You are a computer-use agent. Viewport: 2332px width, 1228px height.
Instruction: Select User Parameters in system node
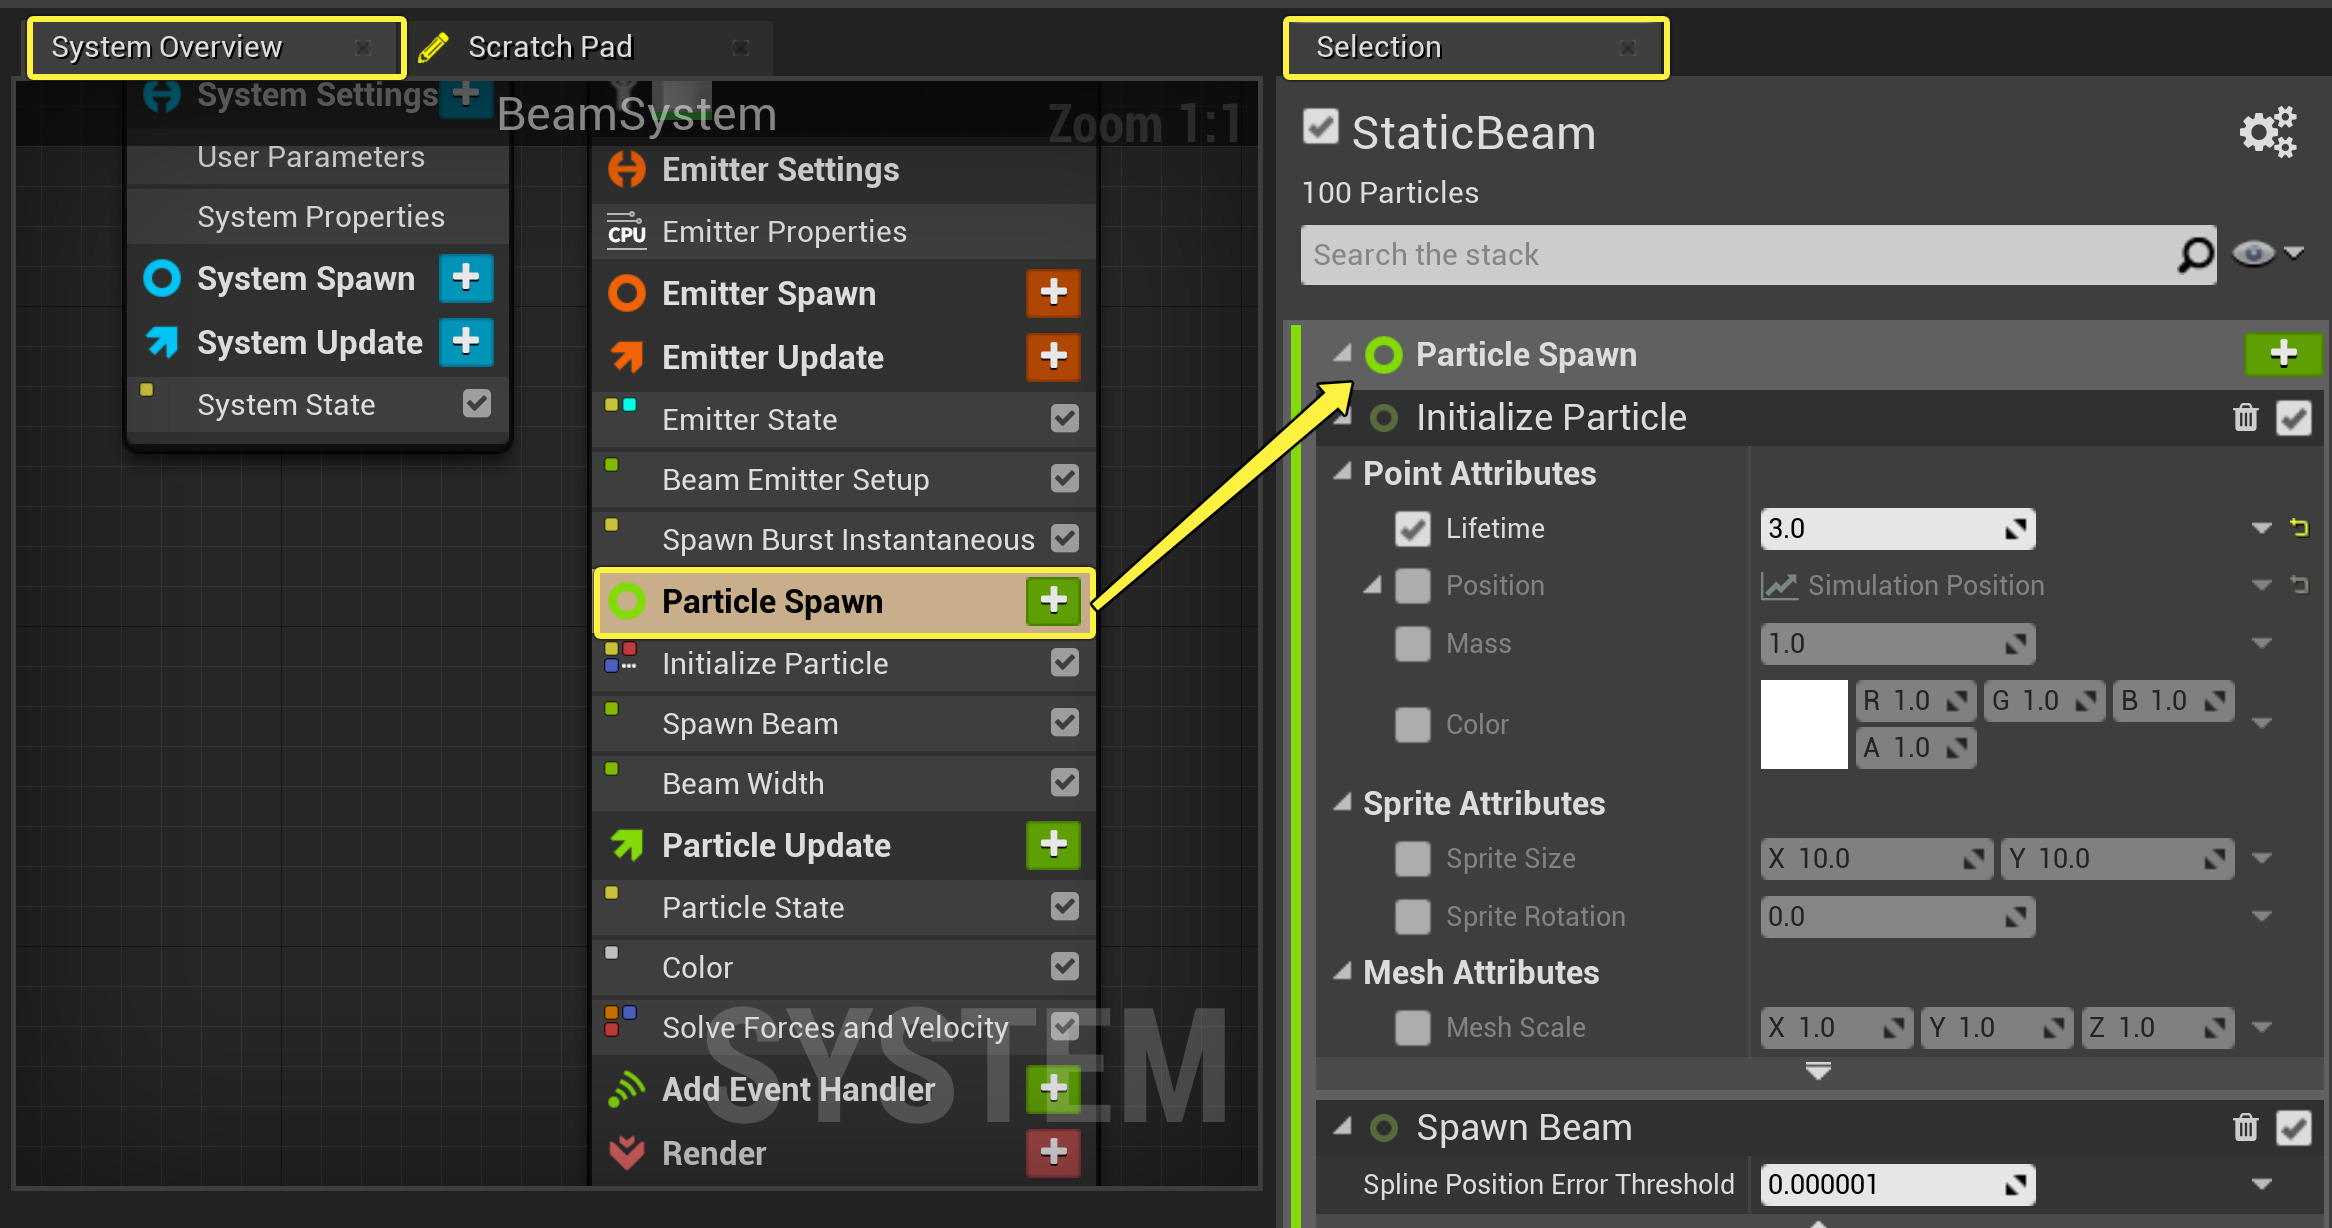[311, 157]
